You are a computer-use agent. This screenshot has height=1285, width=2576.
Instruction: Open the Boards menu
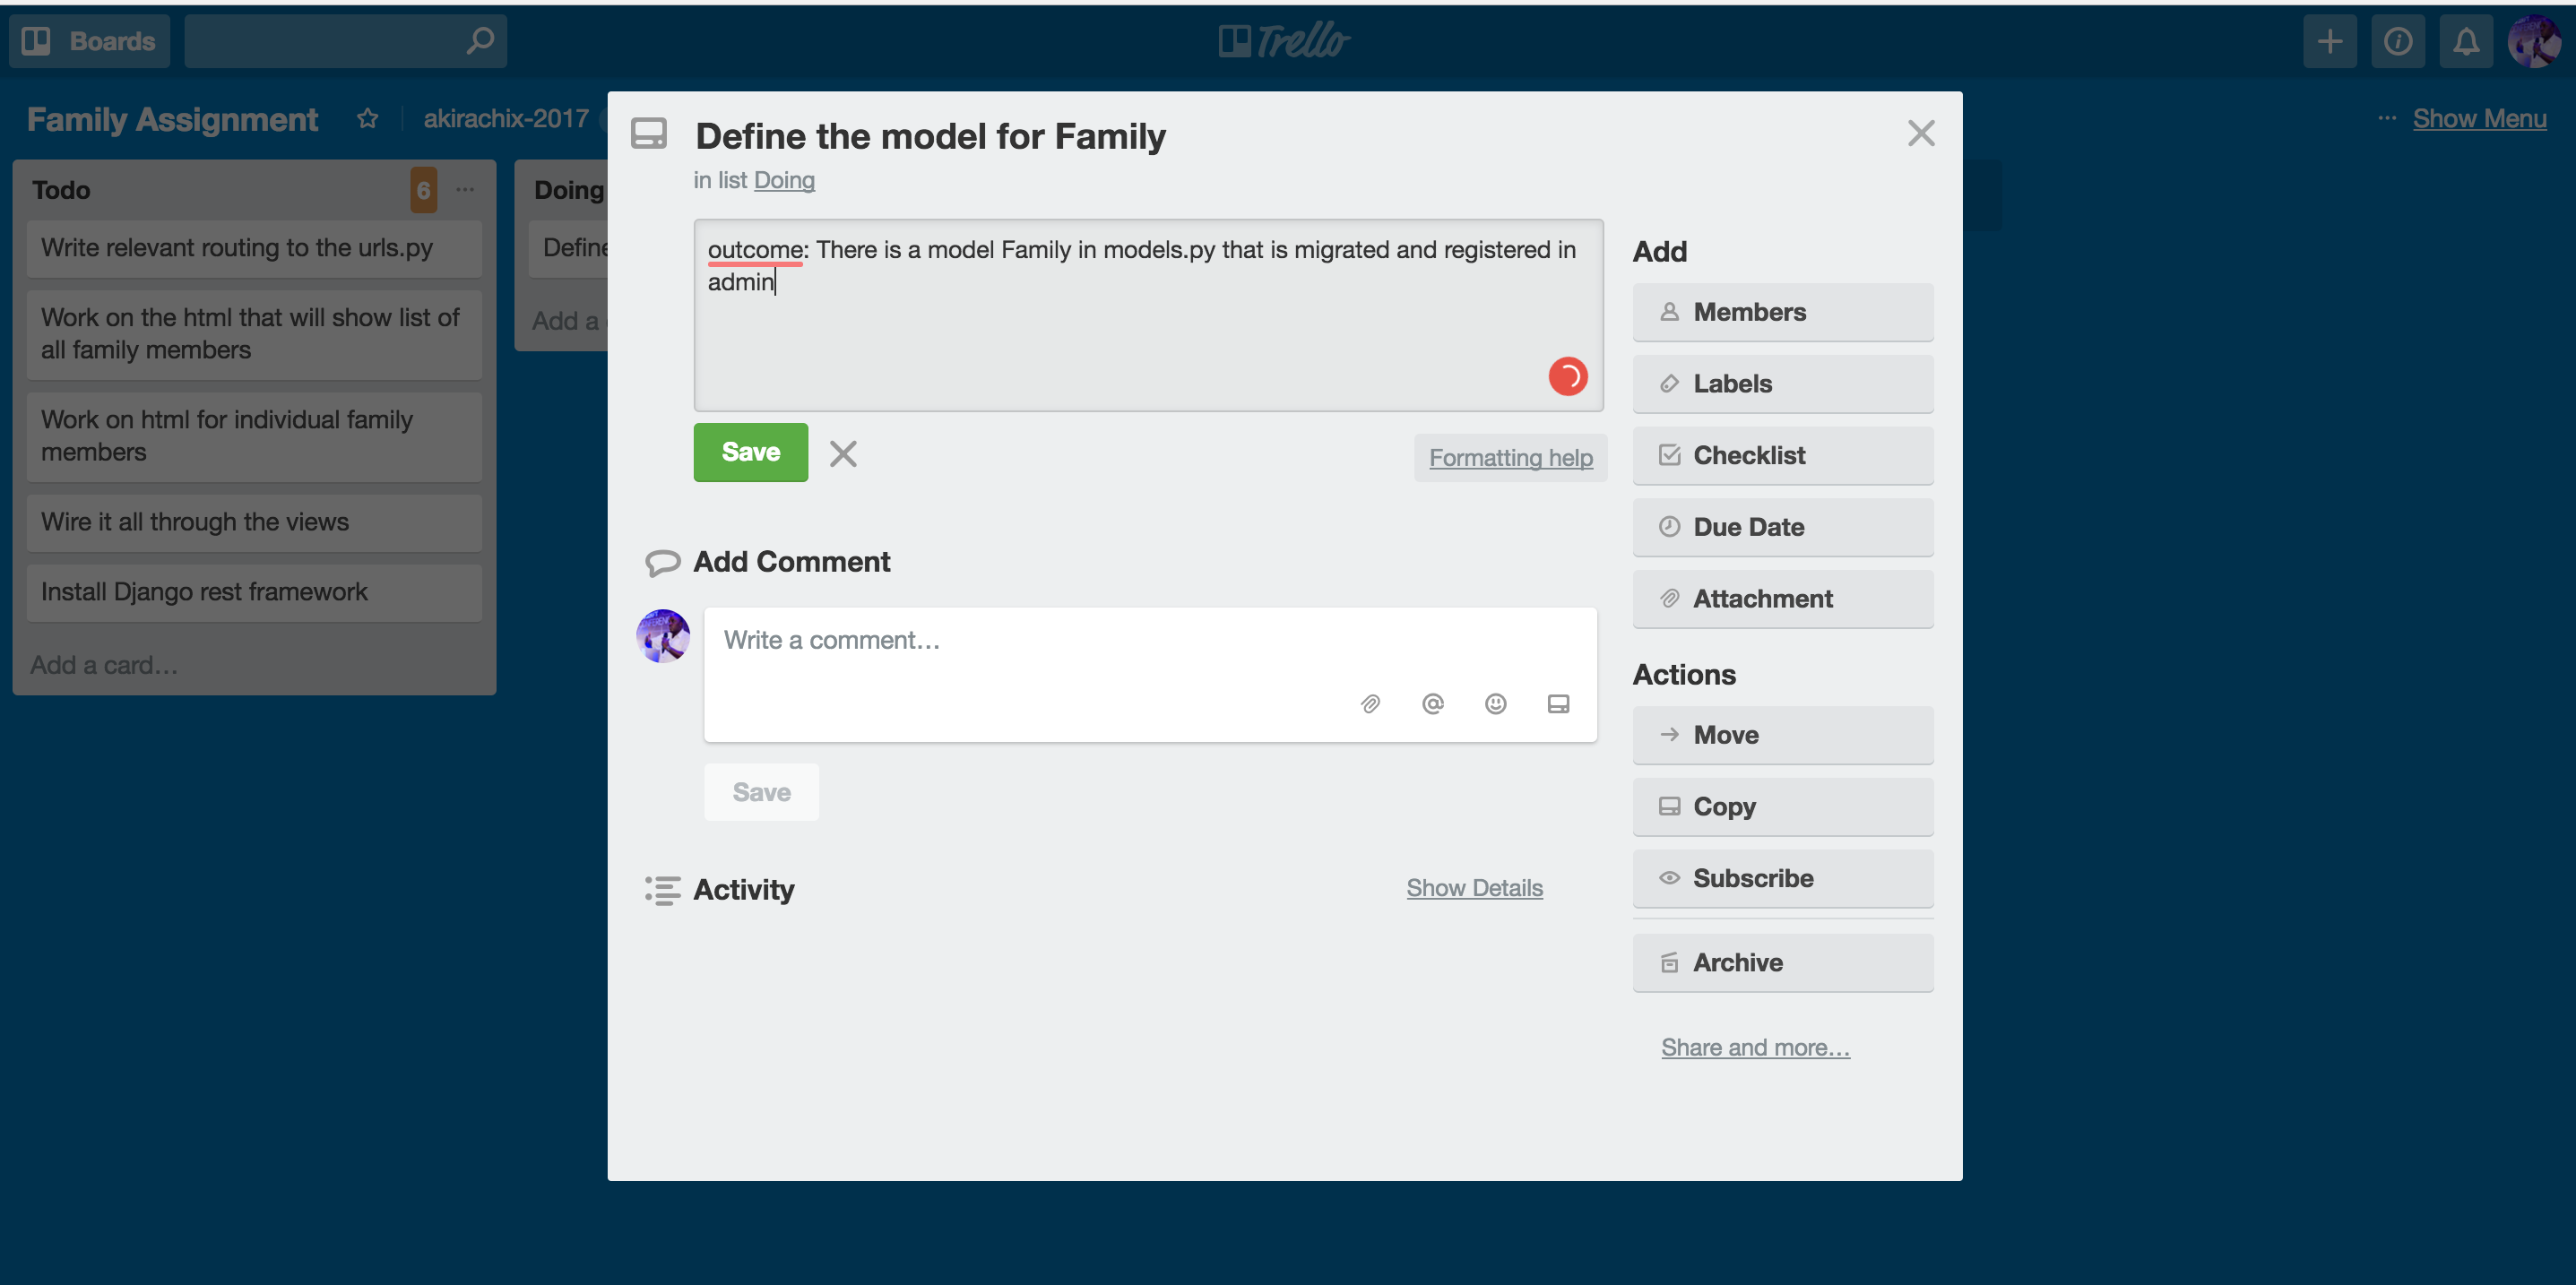pos(90,41)
